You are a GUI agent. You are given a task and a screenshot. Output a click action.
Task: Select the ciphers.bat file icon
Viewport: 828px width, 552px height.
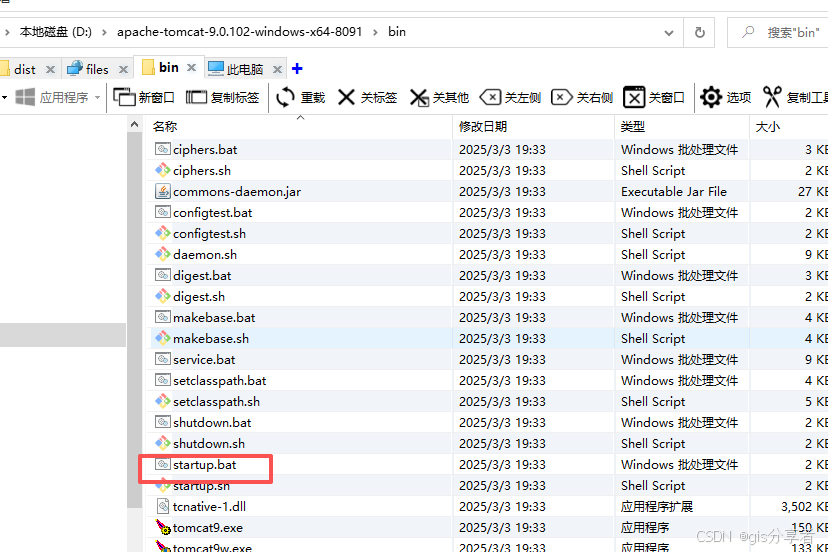pyautogui.click(x=163, y=149)
